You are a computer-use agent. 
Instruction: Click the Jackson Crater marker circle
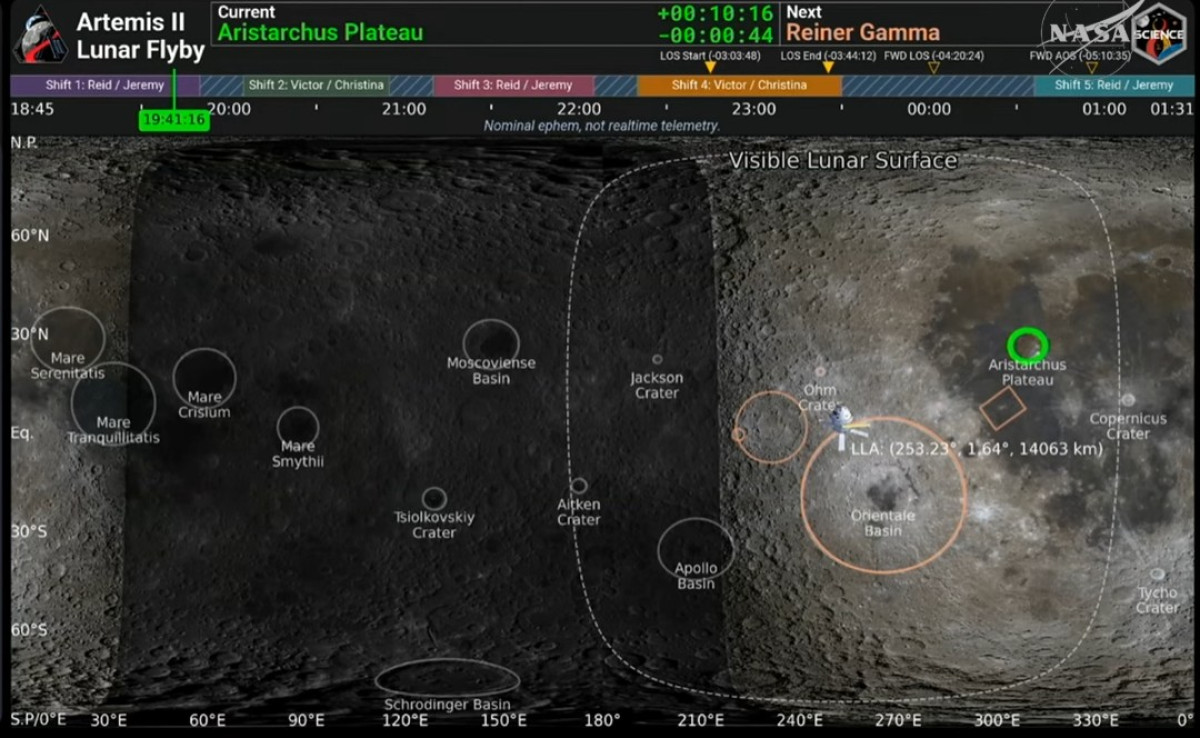(x=657, y=359)
